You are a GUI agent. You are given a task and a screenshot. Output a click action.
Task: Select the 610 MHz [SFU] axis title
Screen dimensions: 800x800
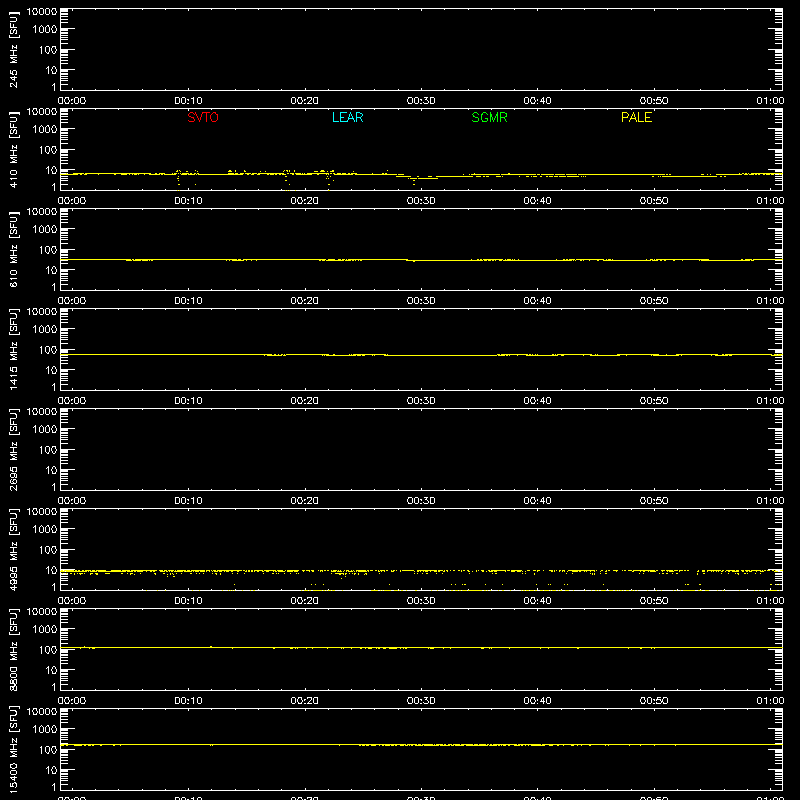tap(13, 249)
